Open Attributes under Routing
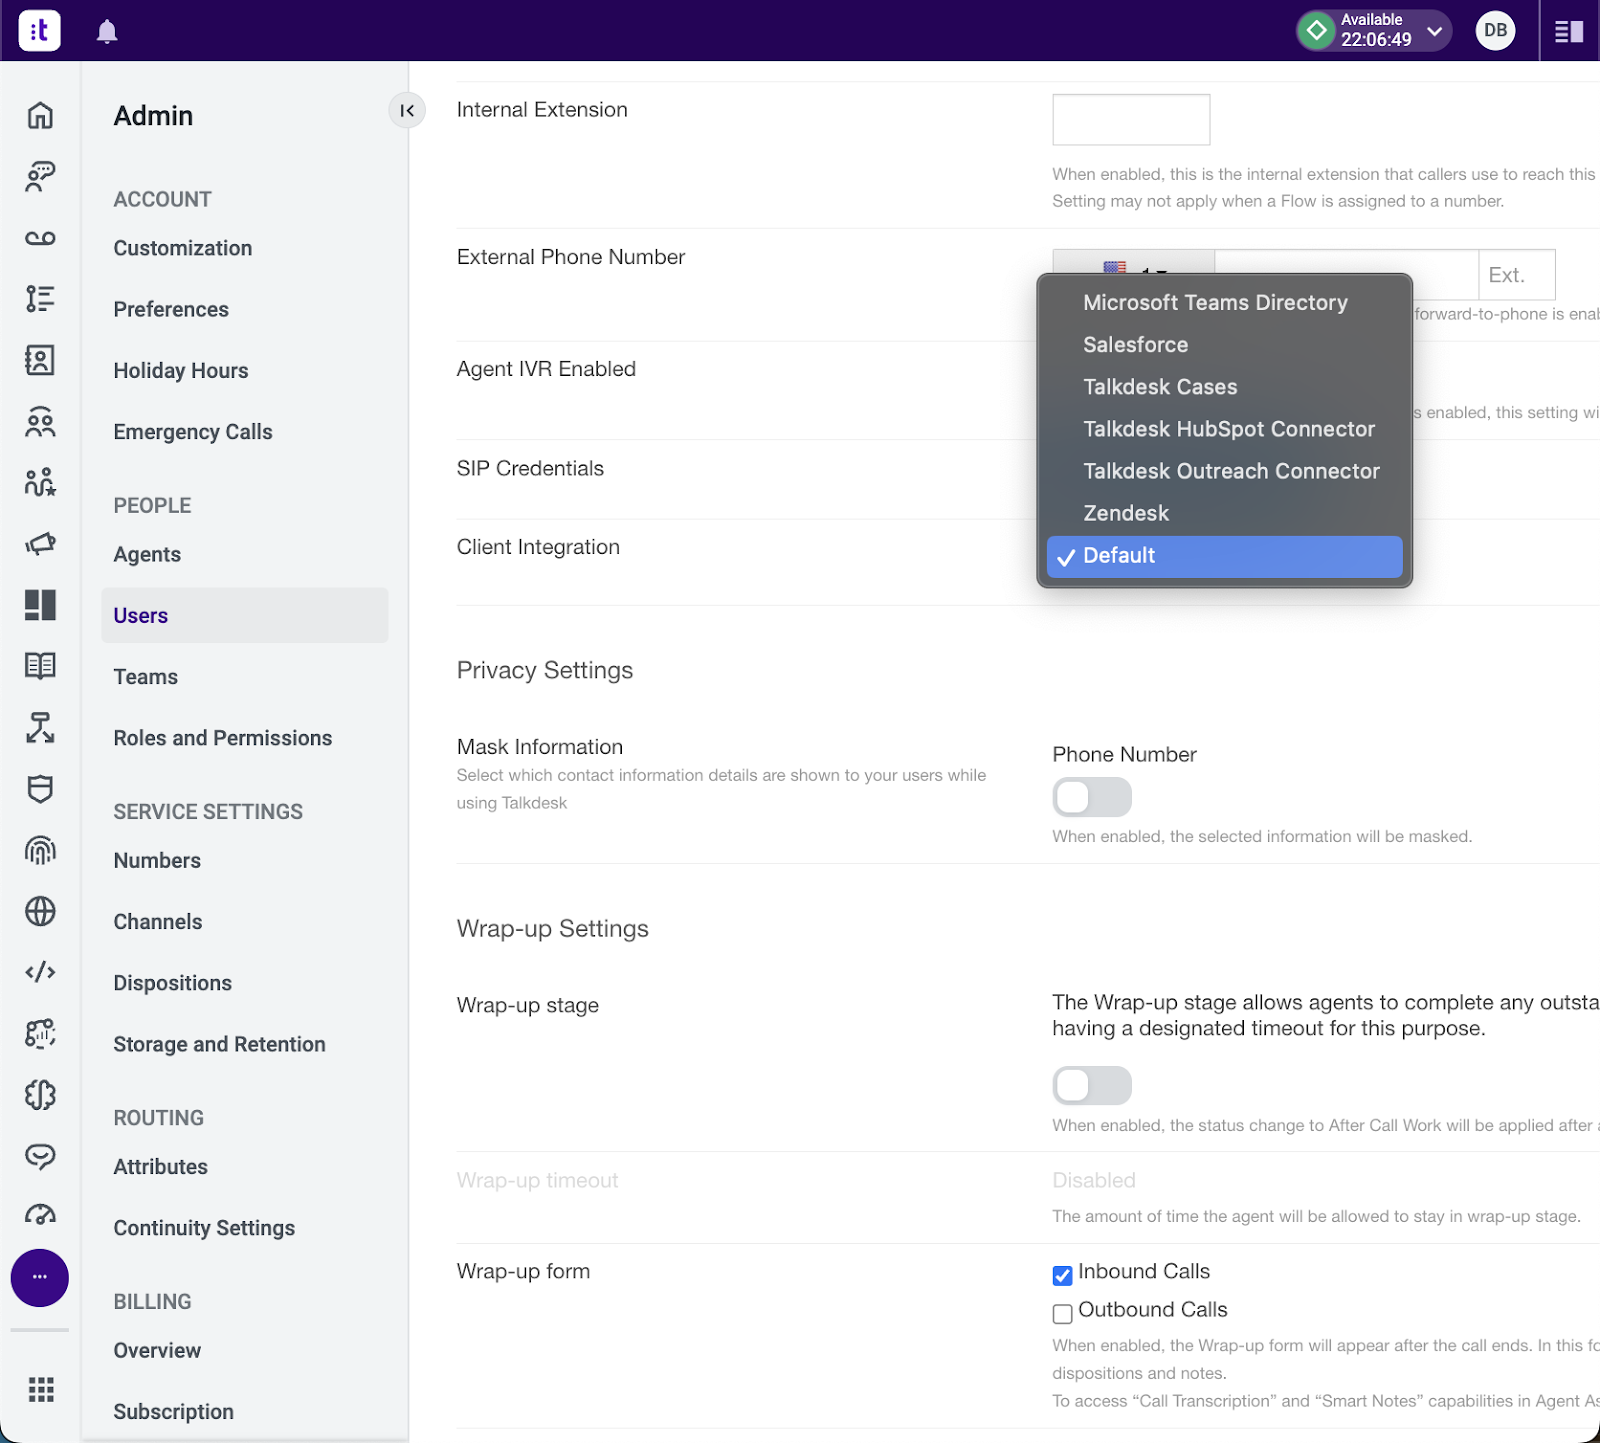Image resolution: width=1600 pixels, height=1443 pixels. coord(161,1167)
